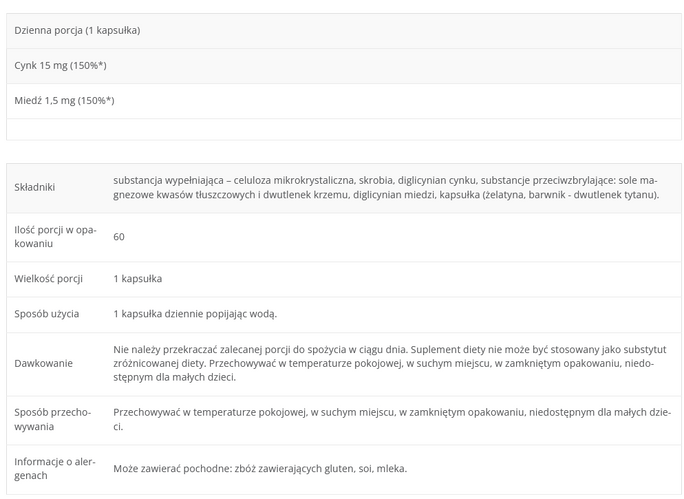This screenshot has width=684, height=499.
Task: Click the 'Sposób przechowywania' label
Action: coord(52,419)
